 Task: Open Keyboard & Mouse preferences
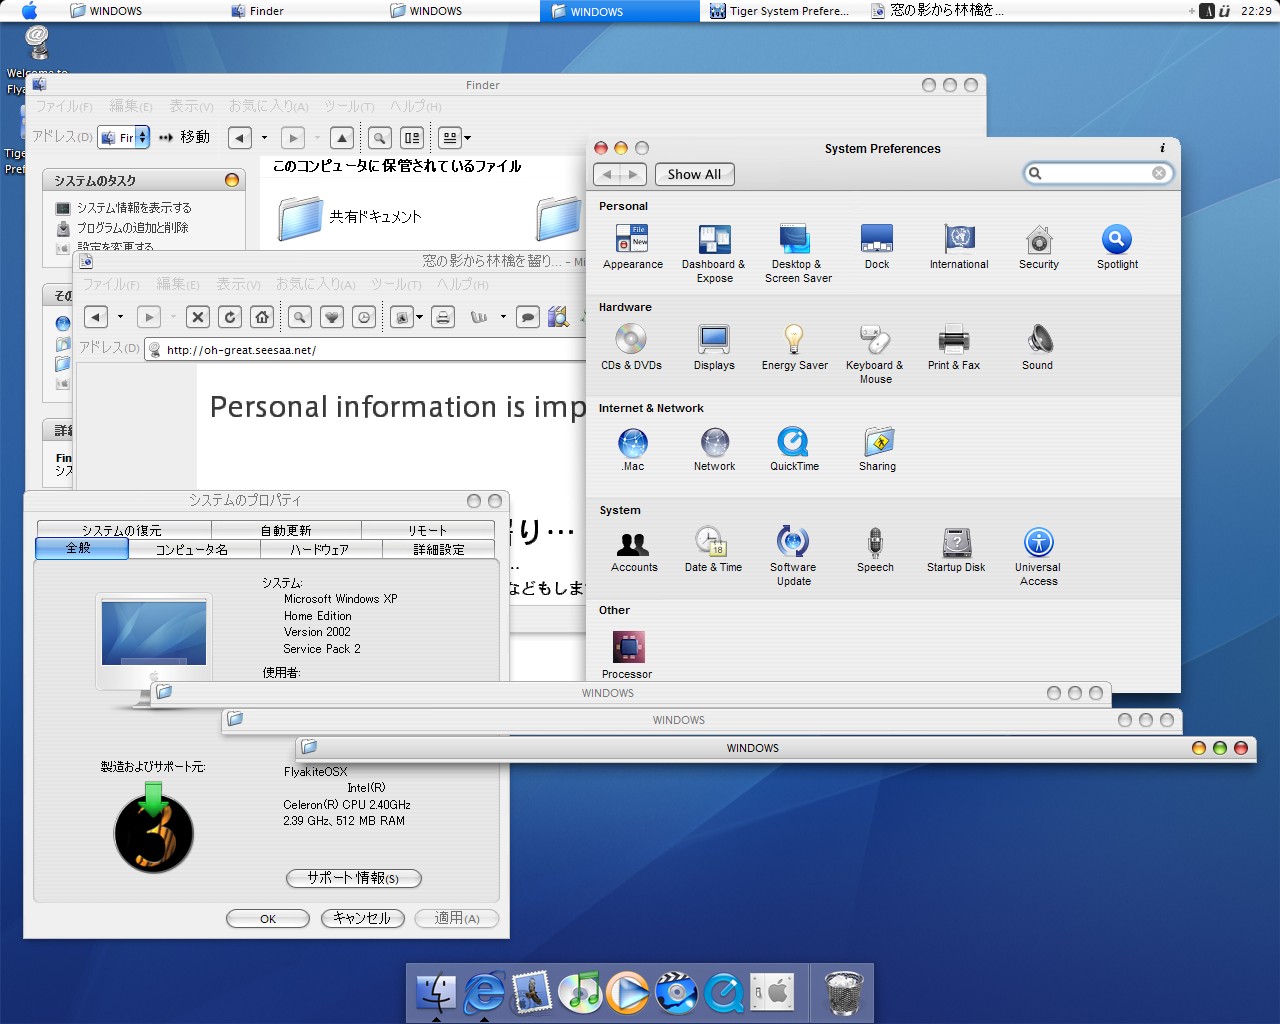(x=875, y=354)
